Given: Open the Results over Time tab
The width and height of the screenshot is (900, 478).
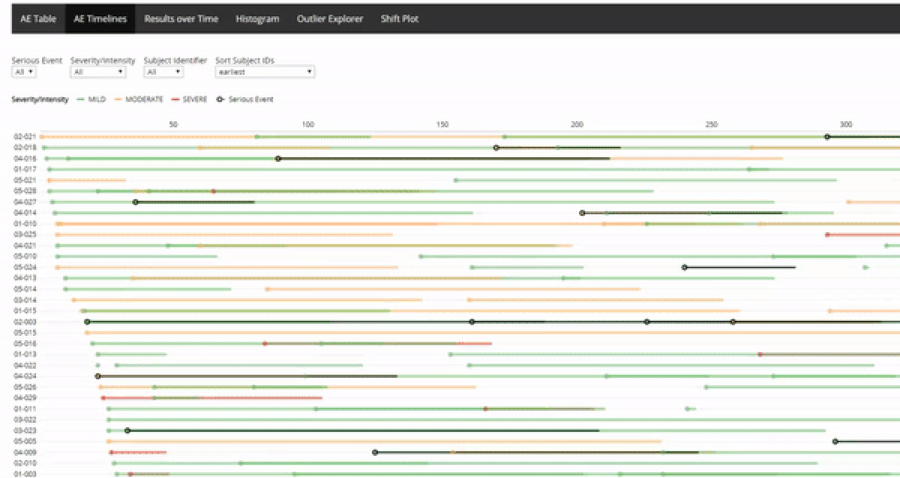Looking at the screenshot, I should click(x=181, y=19).
